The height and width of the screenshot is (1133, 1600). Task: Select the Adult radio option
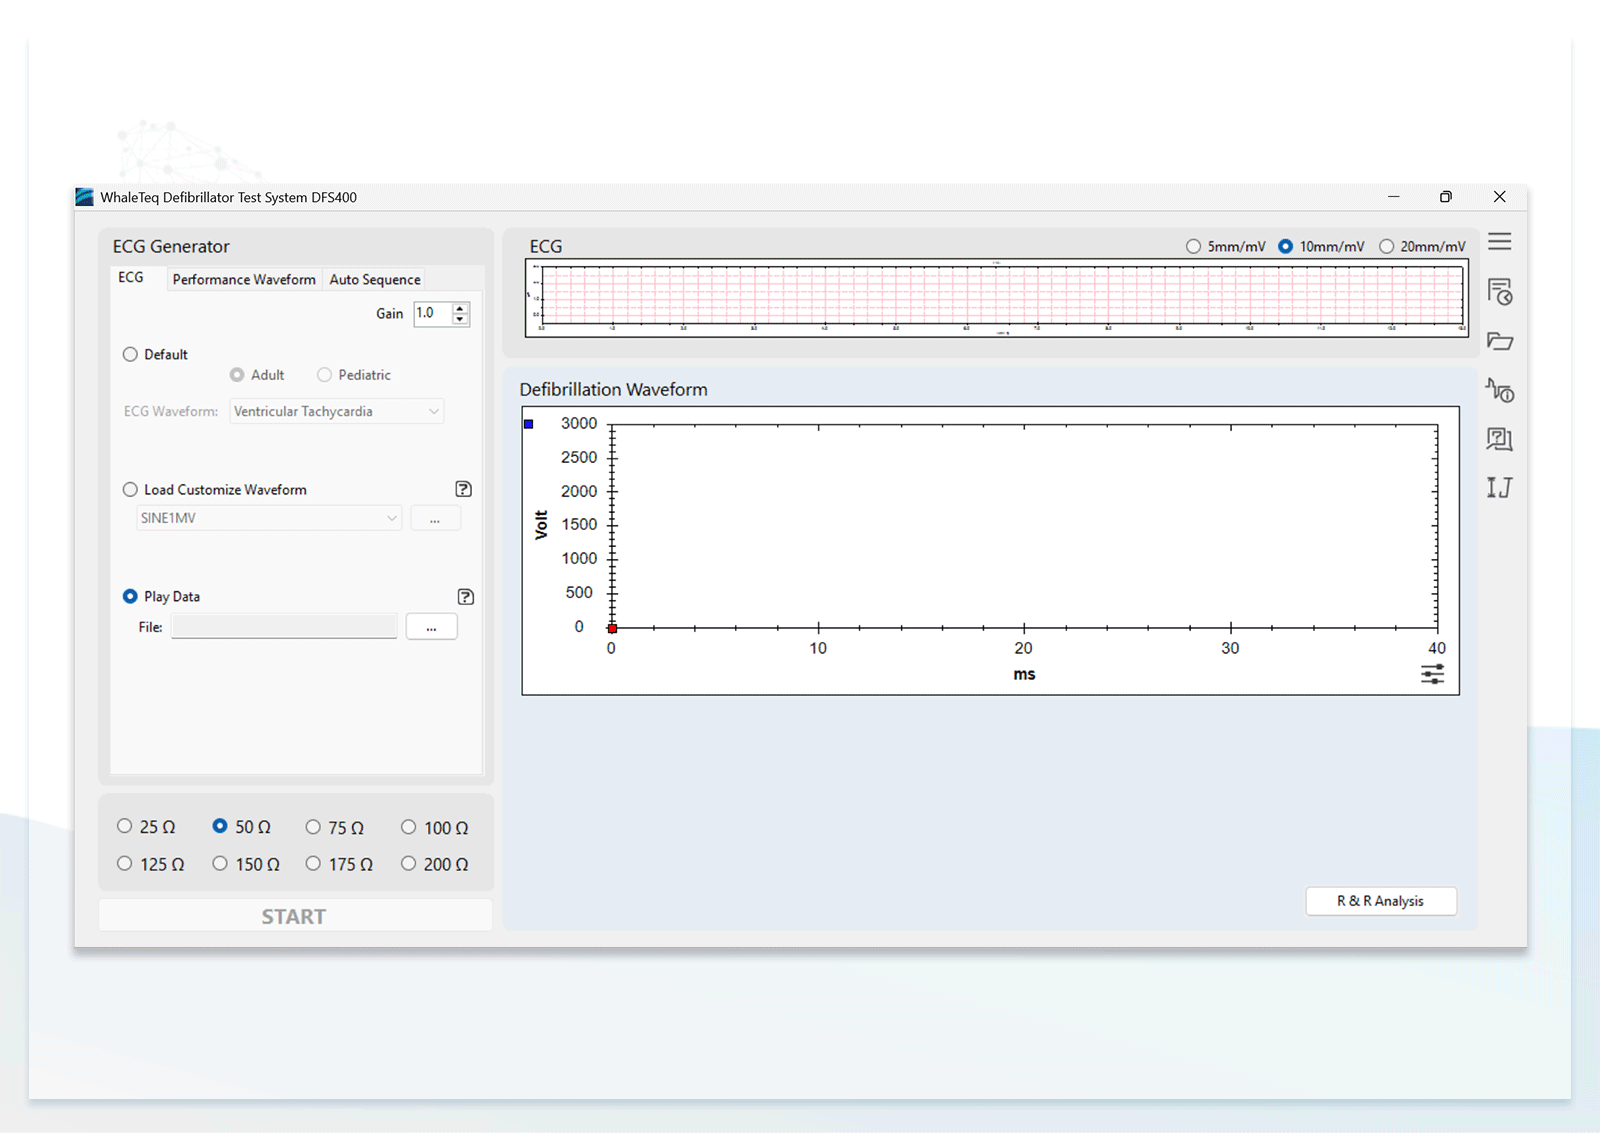[237, 375]
